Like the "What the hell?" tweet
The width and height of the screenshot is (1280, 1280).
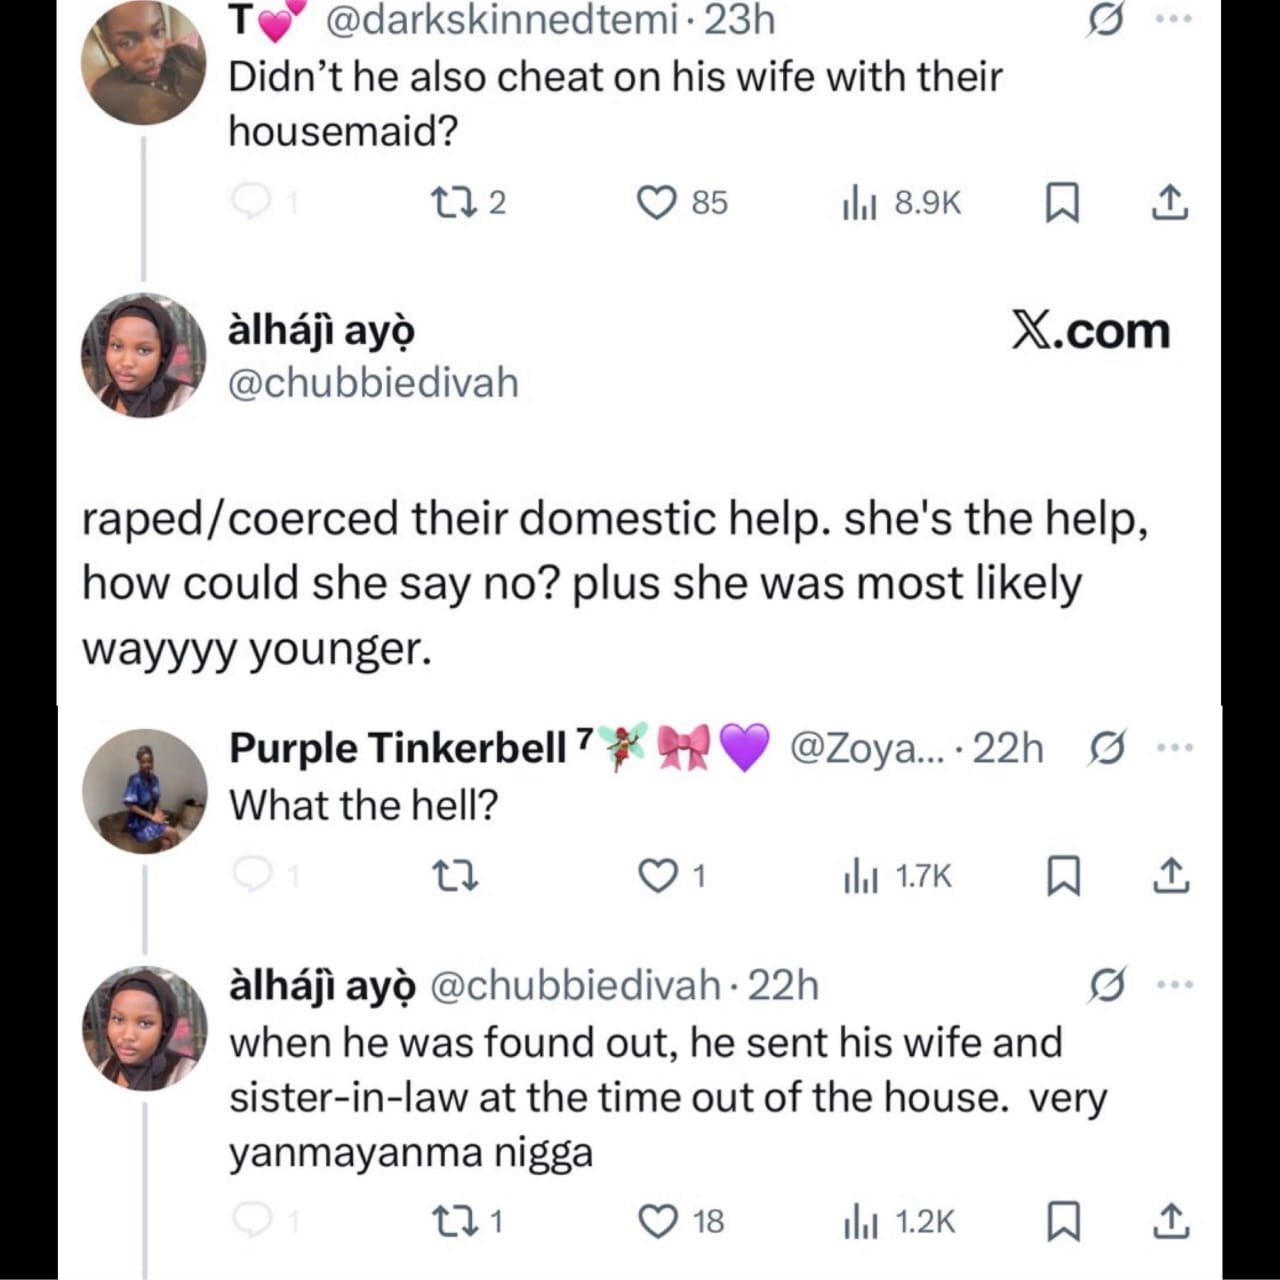coord(657,876)
